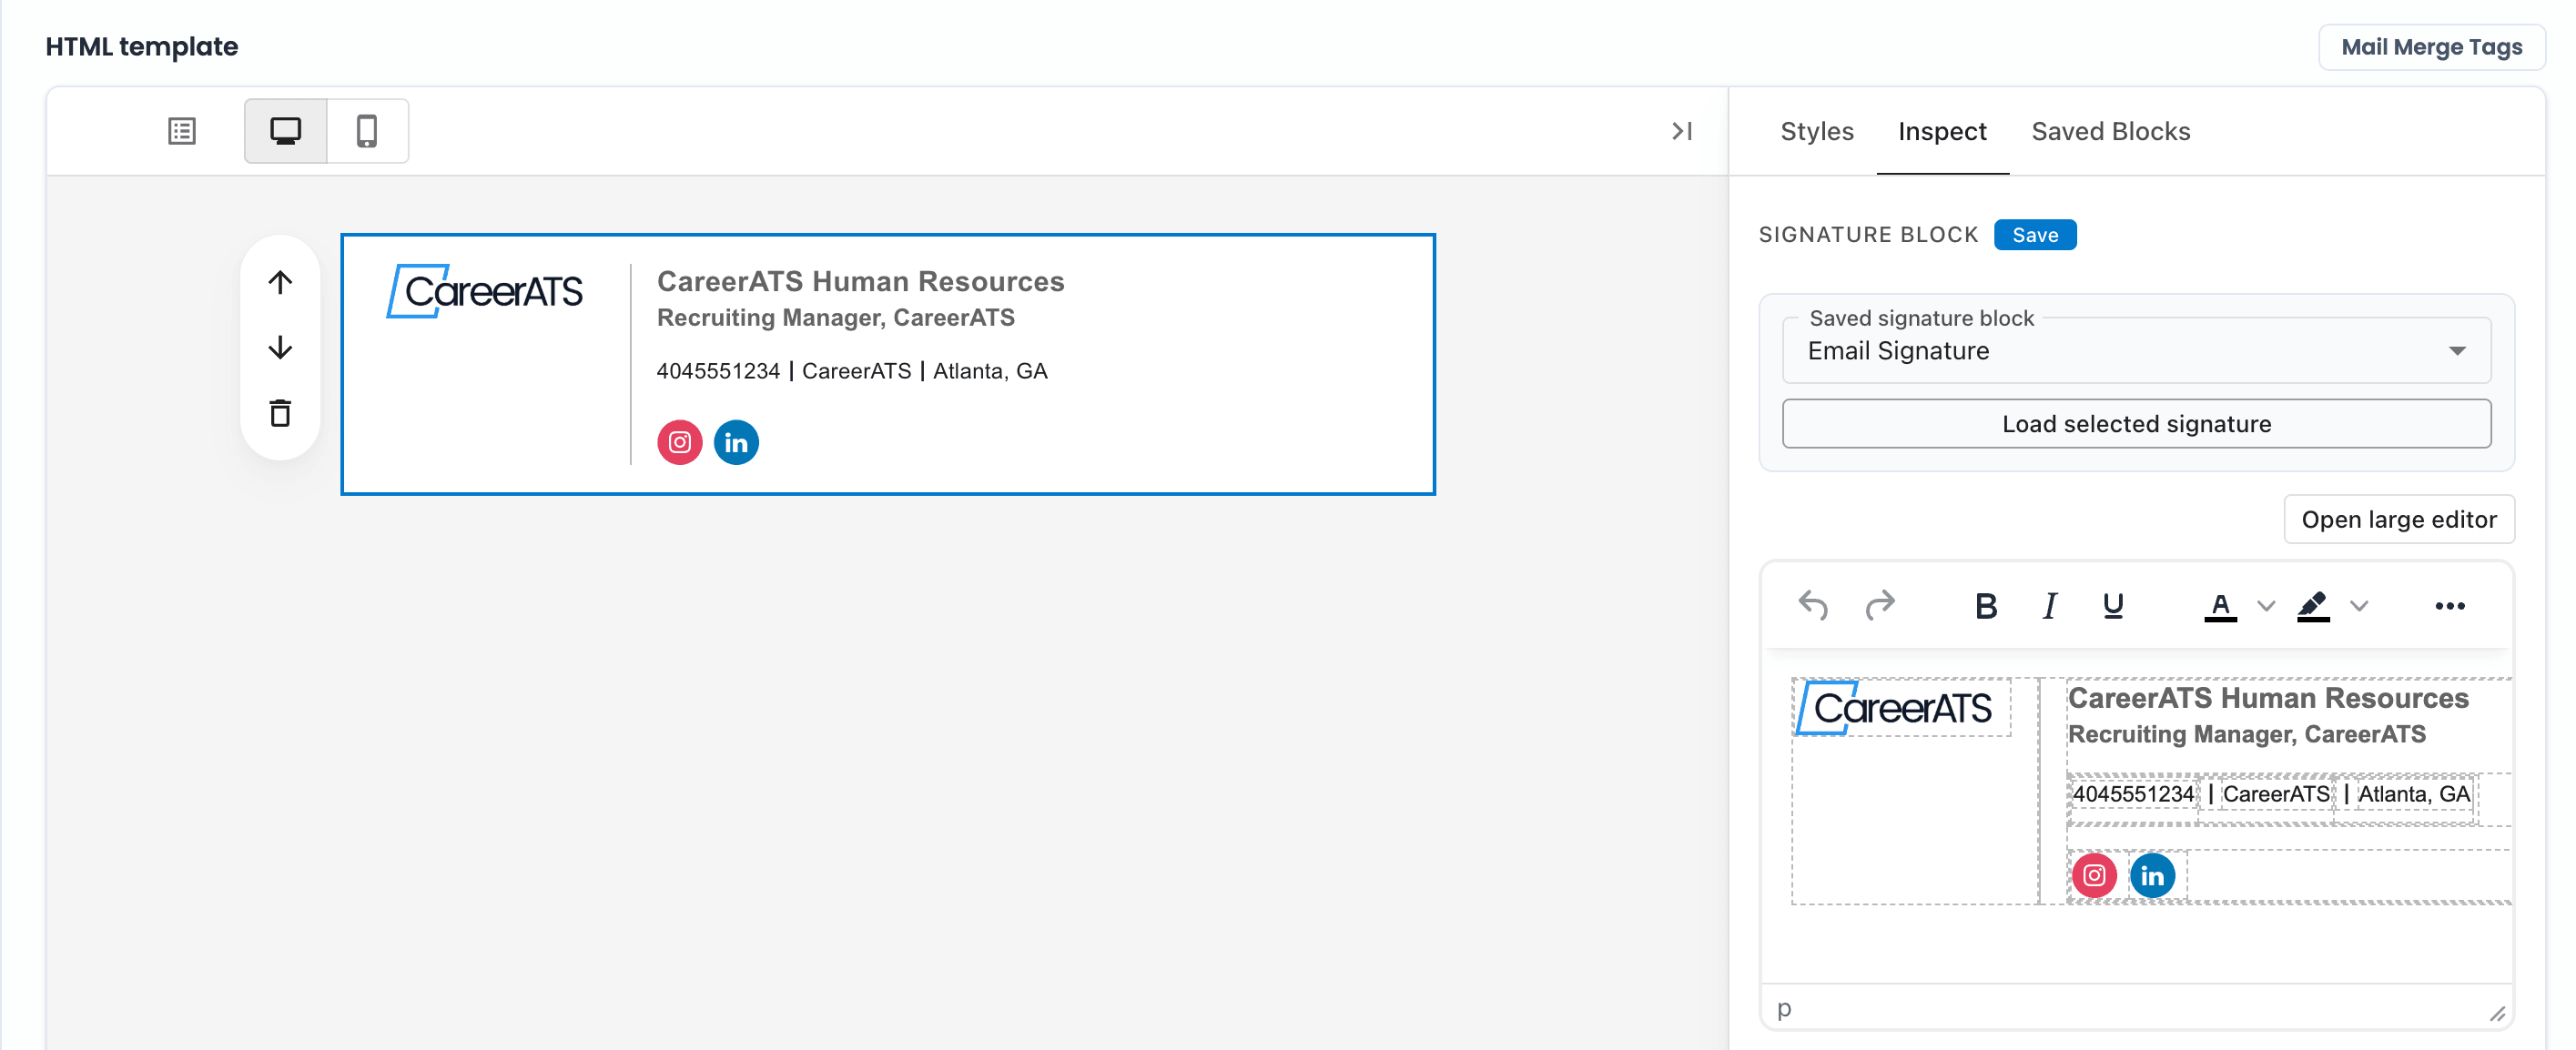2576x1050 pixels.
Task: Toggle italic formatting
Action: pyautogui.click(x=2049, y=605)
